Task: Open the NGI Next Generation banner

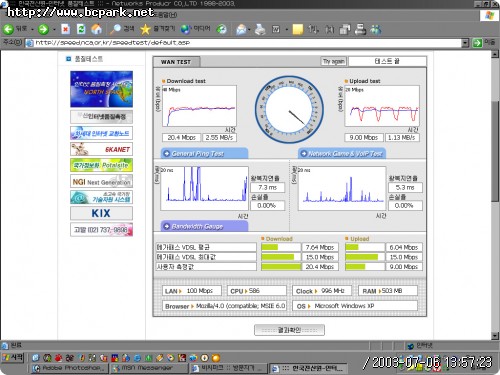Action: point(101,182)
